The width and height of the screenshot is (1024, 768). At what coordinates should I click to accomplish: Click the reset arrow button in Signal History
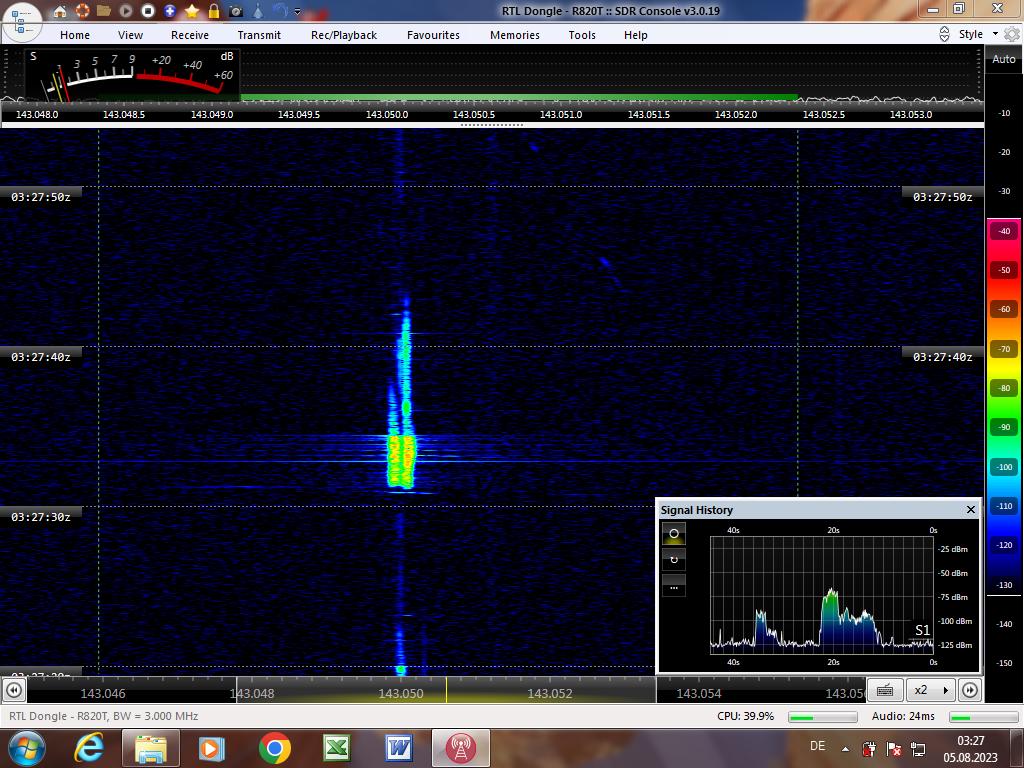point(674,560)
